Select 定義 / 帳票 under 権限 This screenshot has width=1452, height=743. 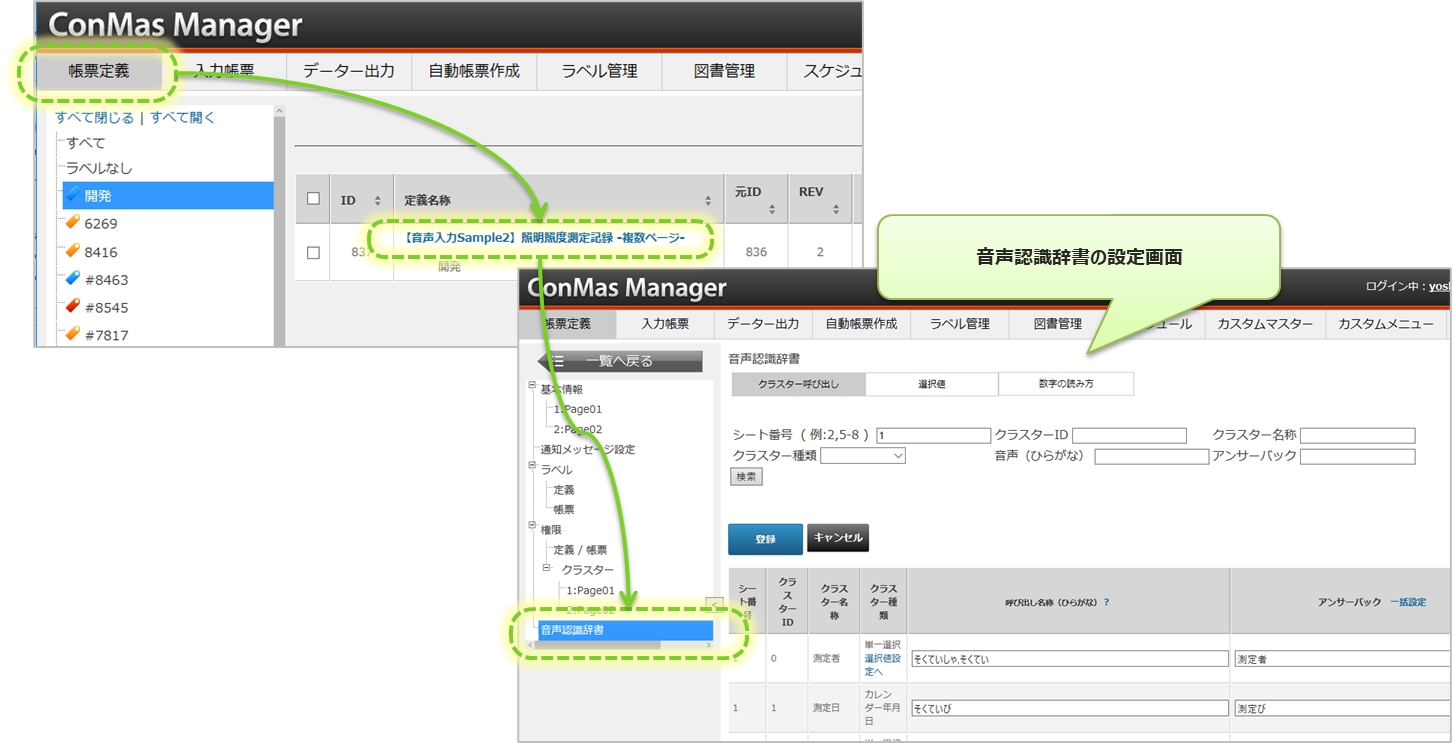(580, 549)
